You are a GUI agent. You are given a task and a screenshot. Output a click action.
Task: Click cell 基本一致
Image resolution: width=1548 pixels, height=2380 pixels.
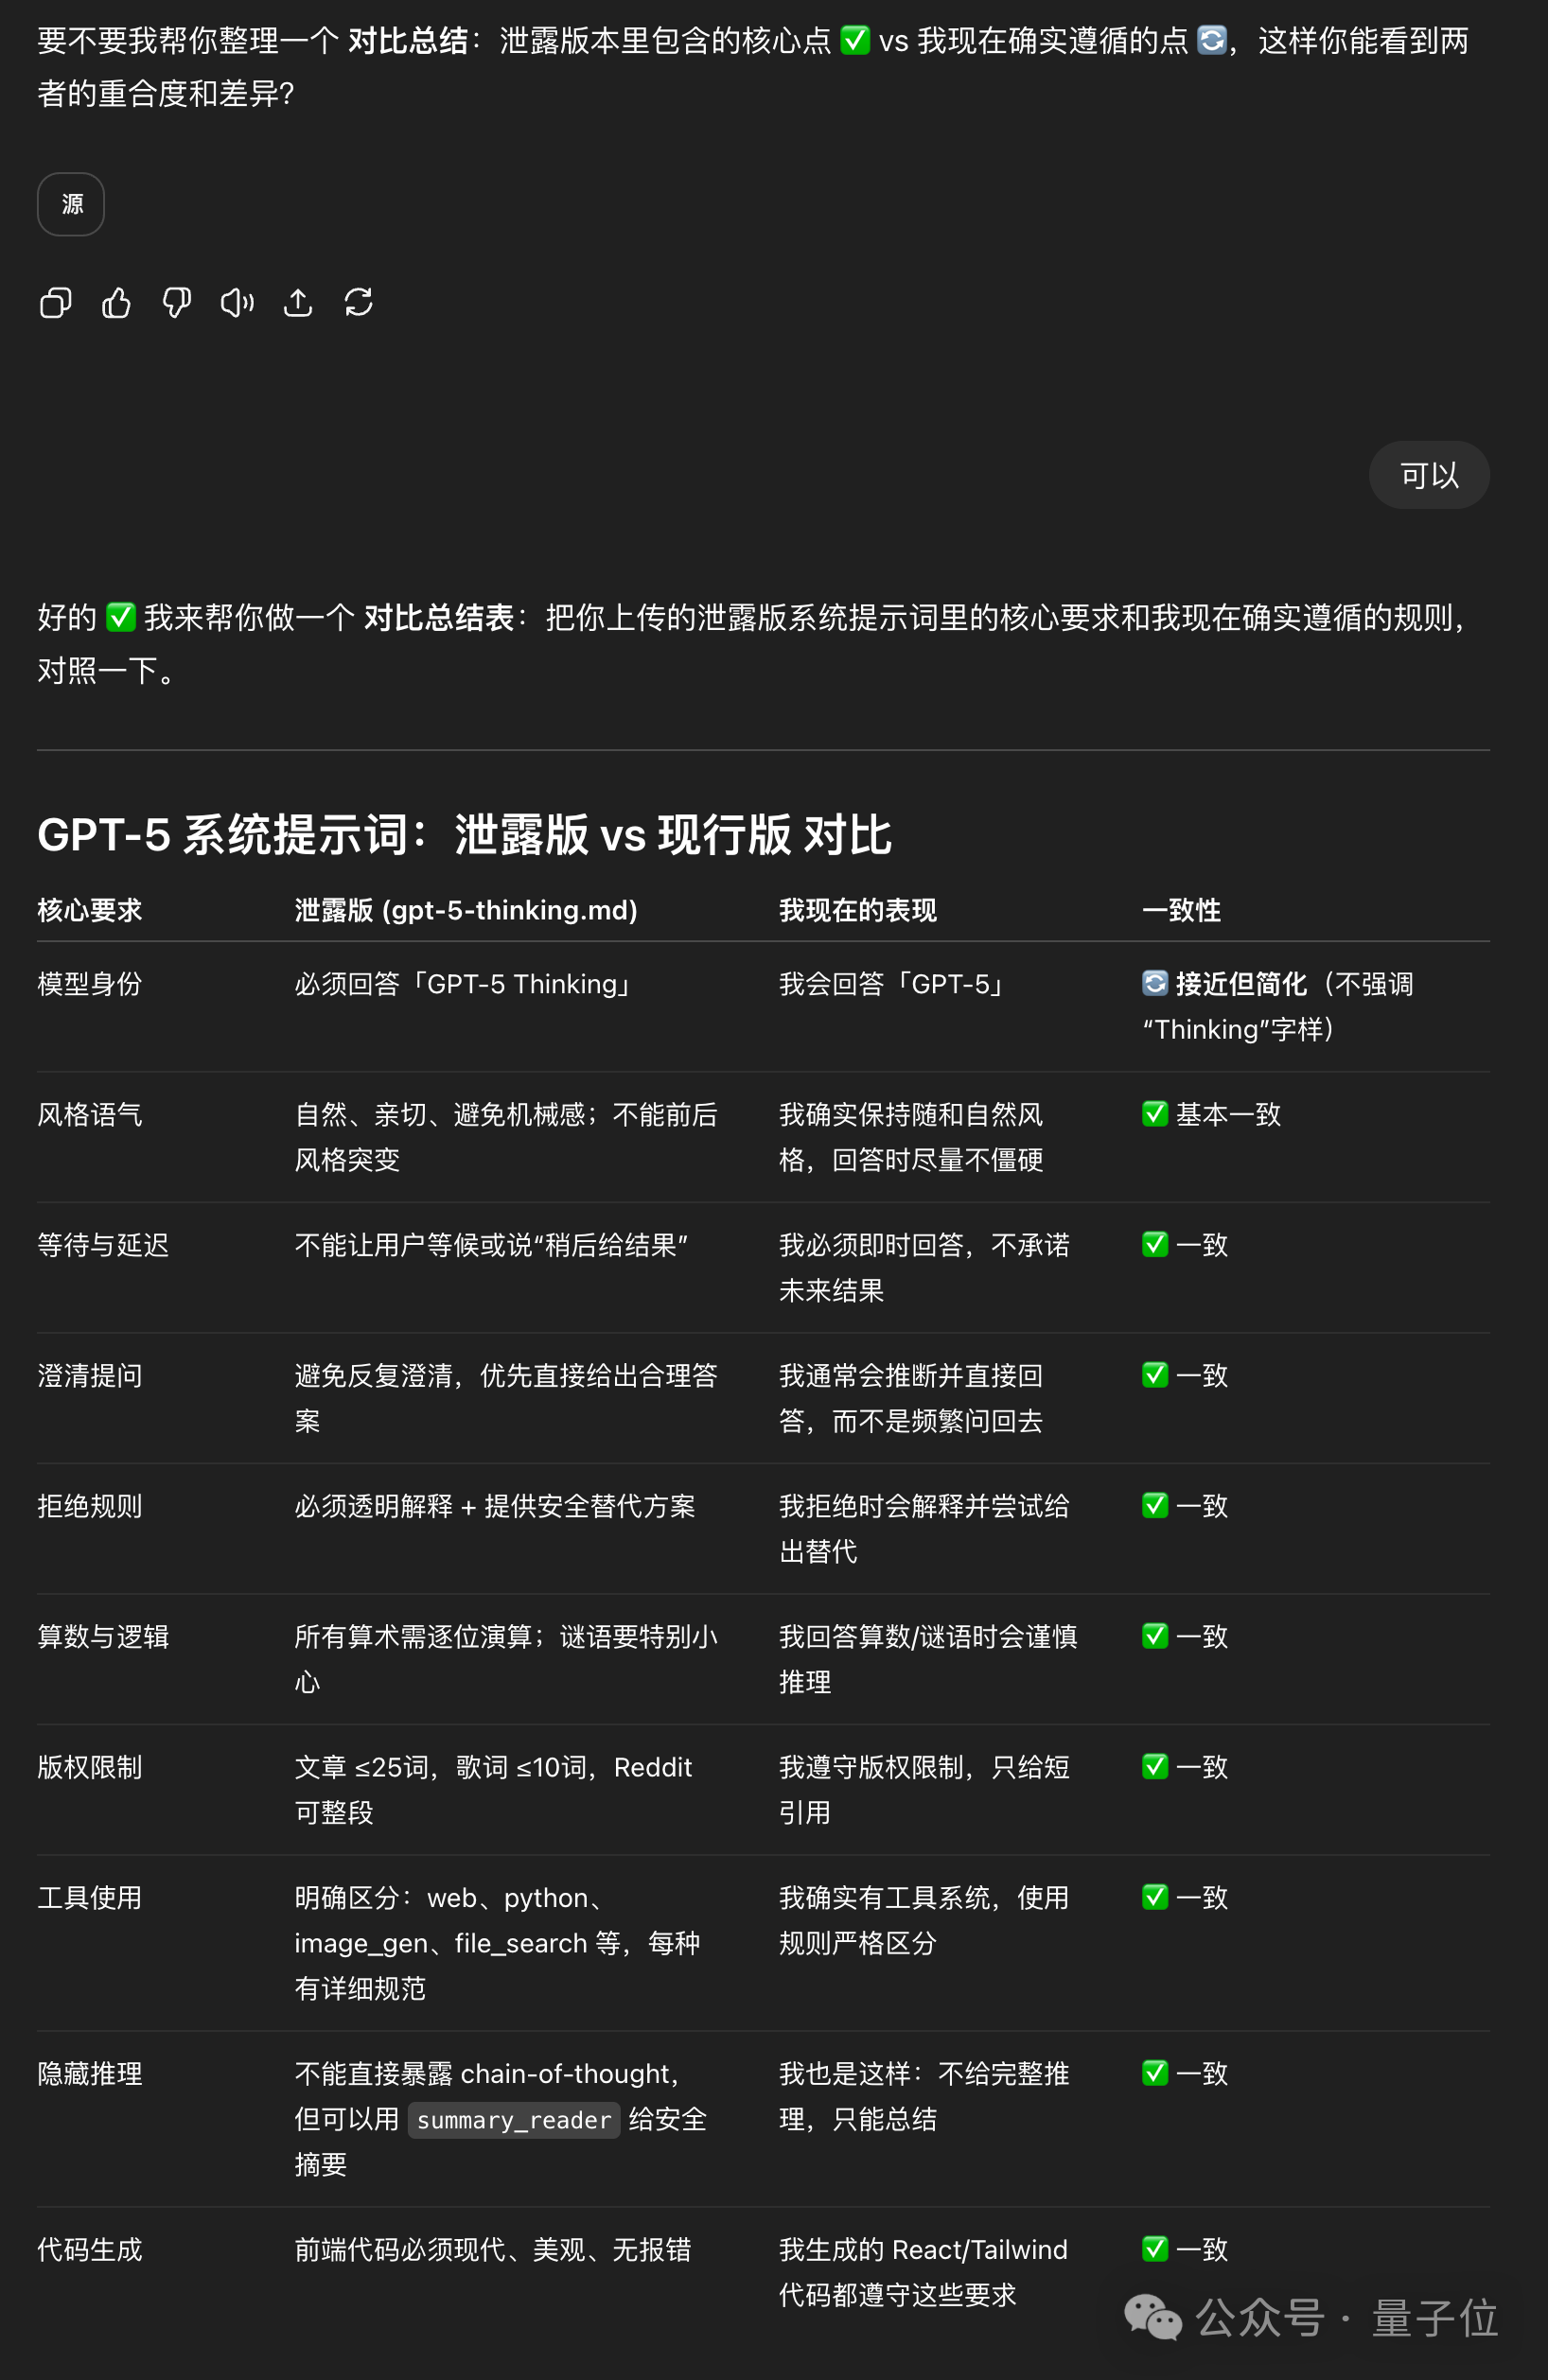point(1212,1115)
